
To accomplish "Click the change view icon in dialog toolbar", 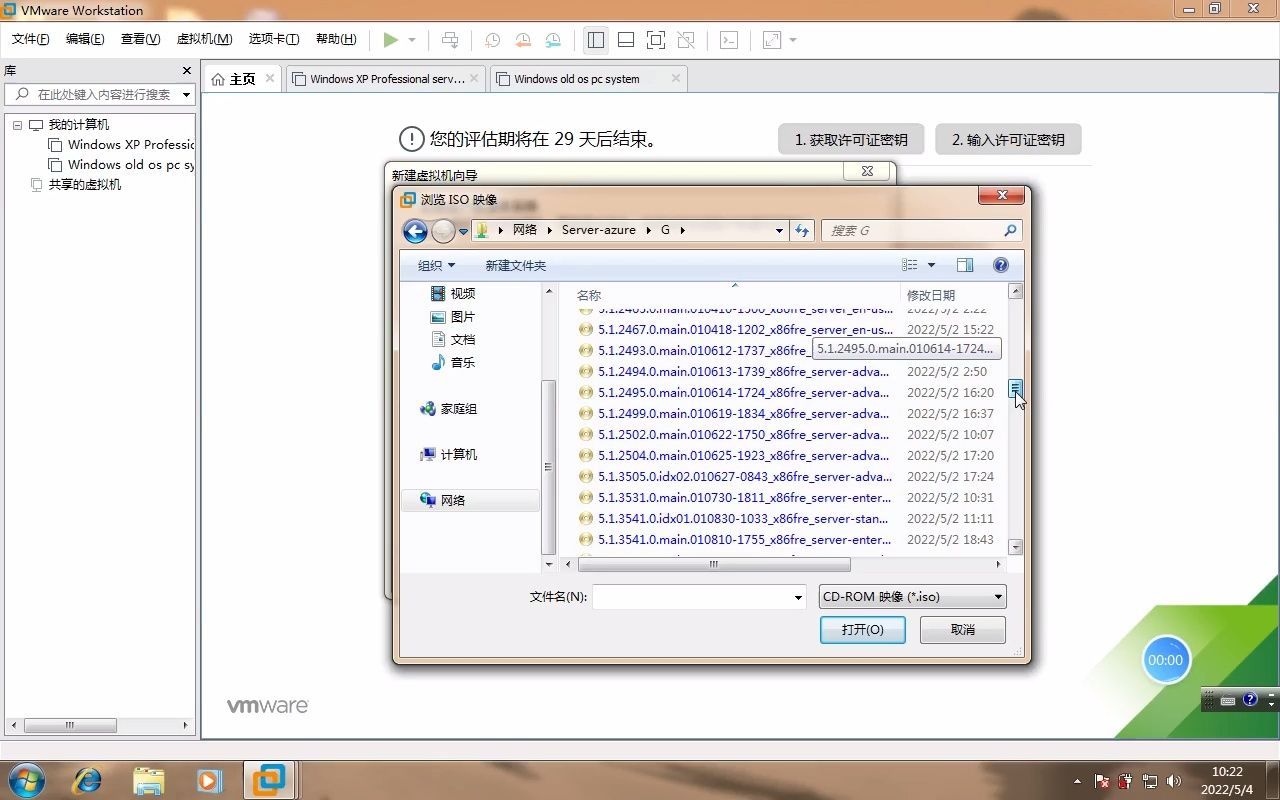I will tap(909, 265).
